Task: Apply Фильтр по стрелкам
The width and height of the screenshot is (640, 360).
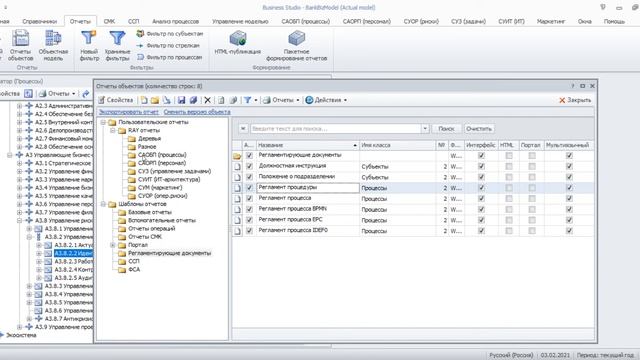Action: [x=168, y=45]
